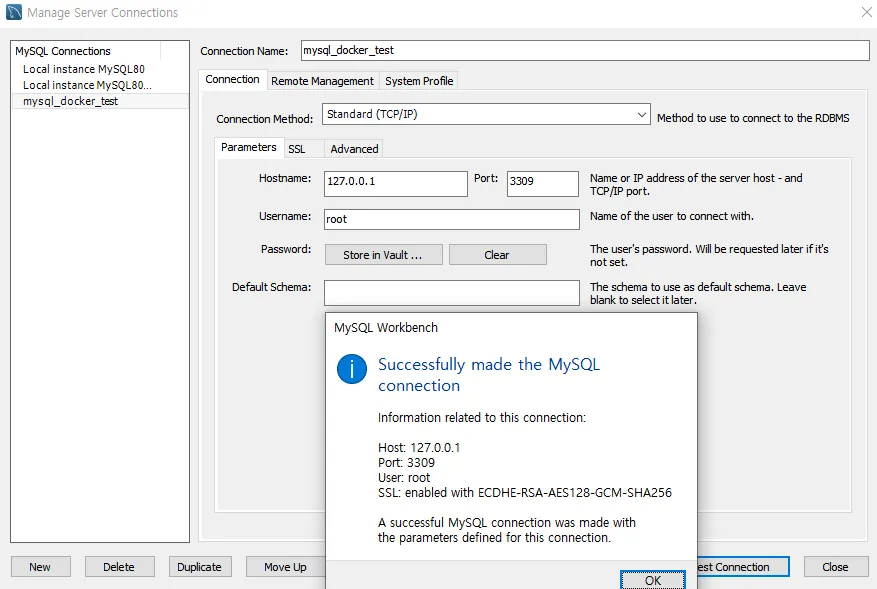This screenshot has width=877, height=589.
Task: Click the Close button at bottom right
Action: [835, 567]
